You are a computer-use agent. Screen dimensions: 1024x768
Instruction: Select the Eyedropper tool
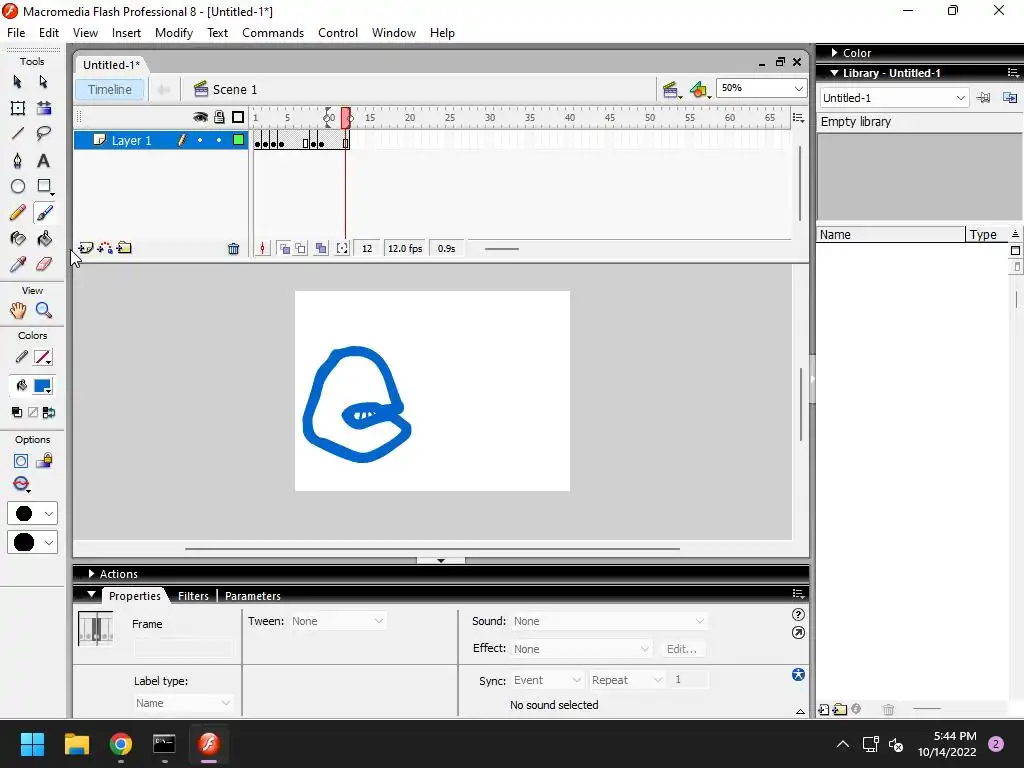click(x=18, y=264)
